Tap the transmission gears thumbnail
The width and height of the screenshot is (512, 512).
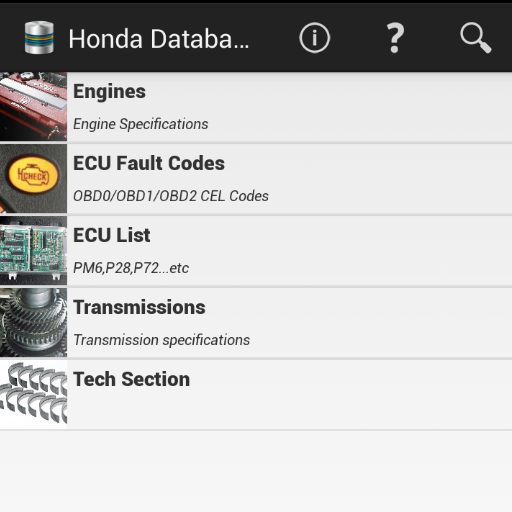tap(33, 323)
